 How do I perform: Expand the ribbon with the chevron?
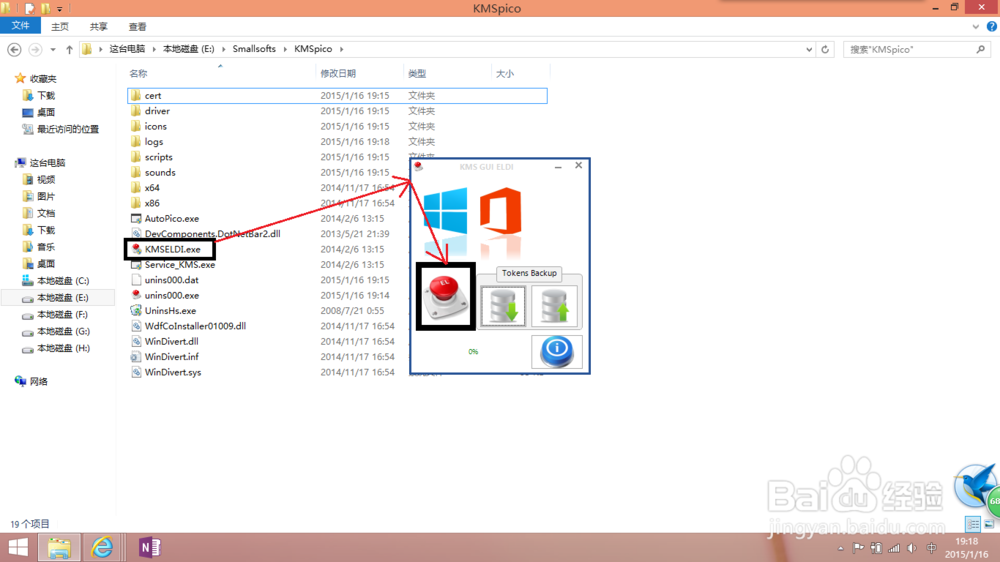976,26
